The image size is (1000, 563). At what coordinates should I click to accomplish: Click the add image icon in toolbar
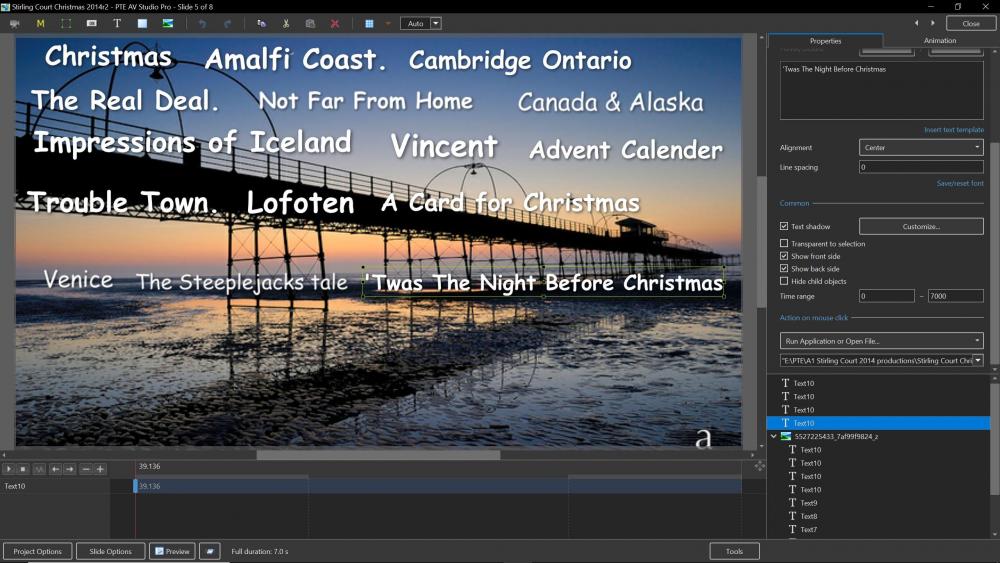point(168,23)
